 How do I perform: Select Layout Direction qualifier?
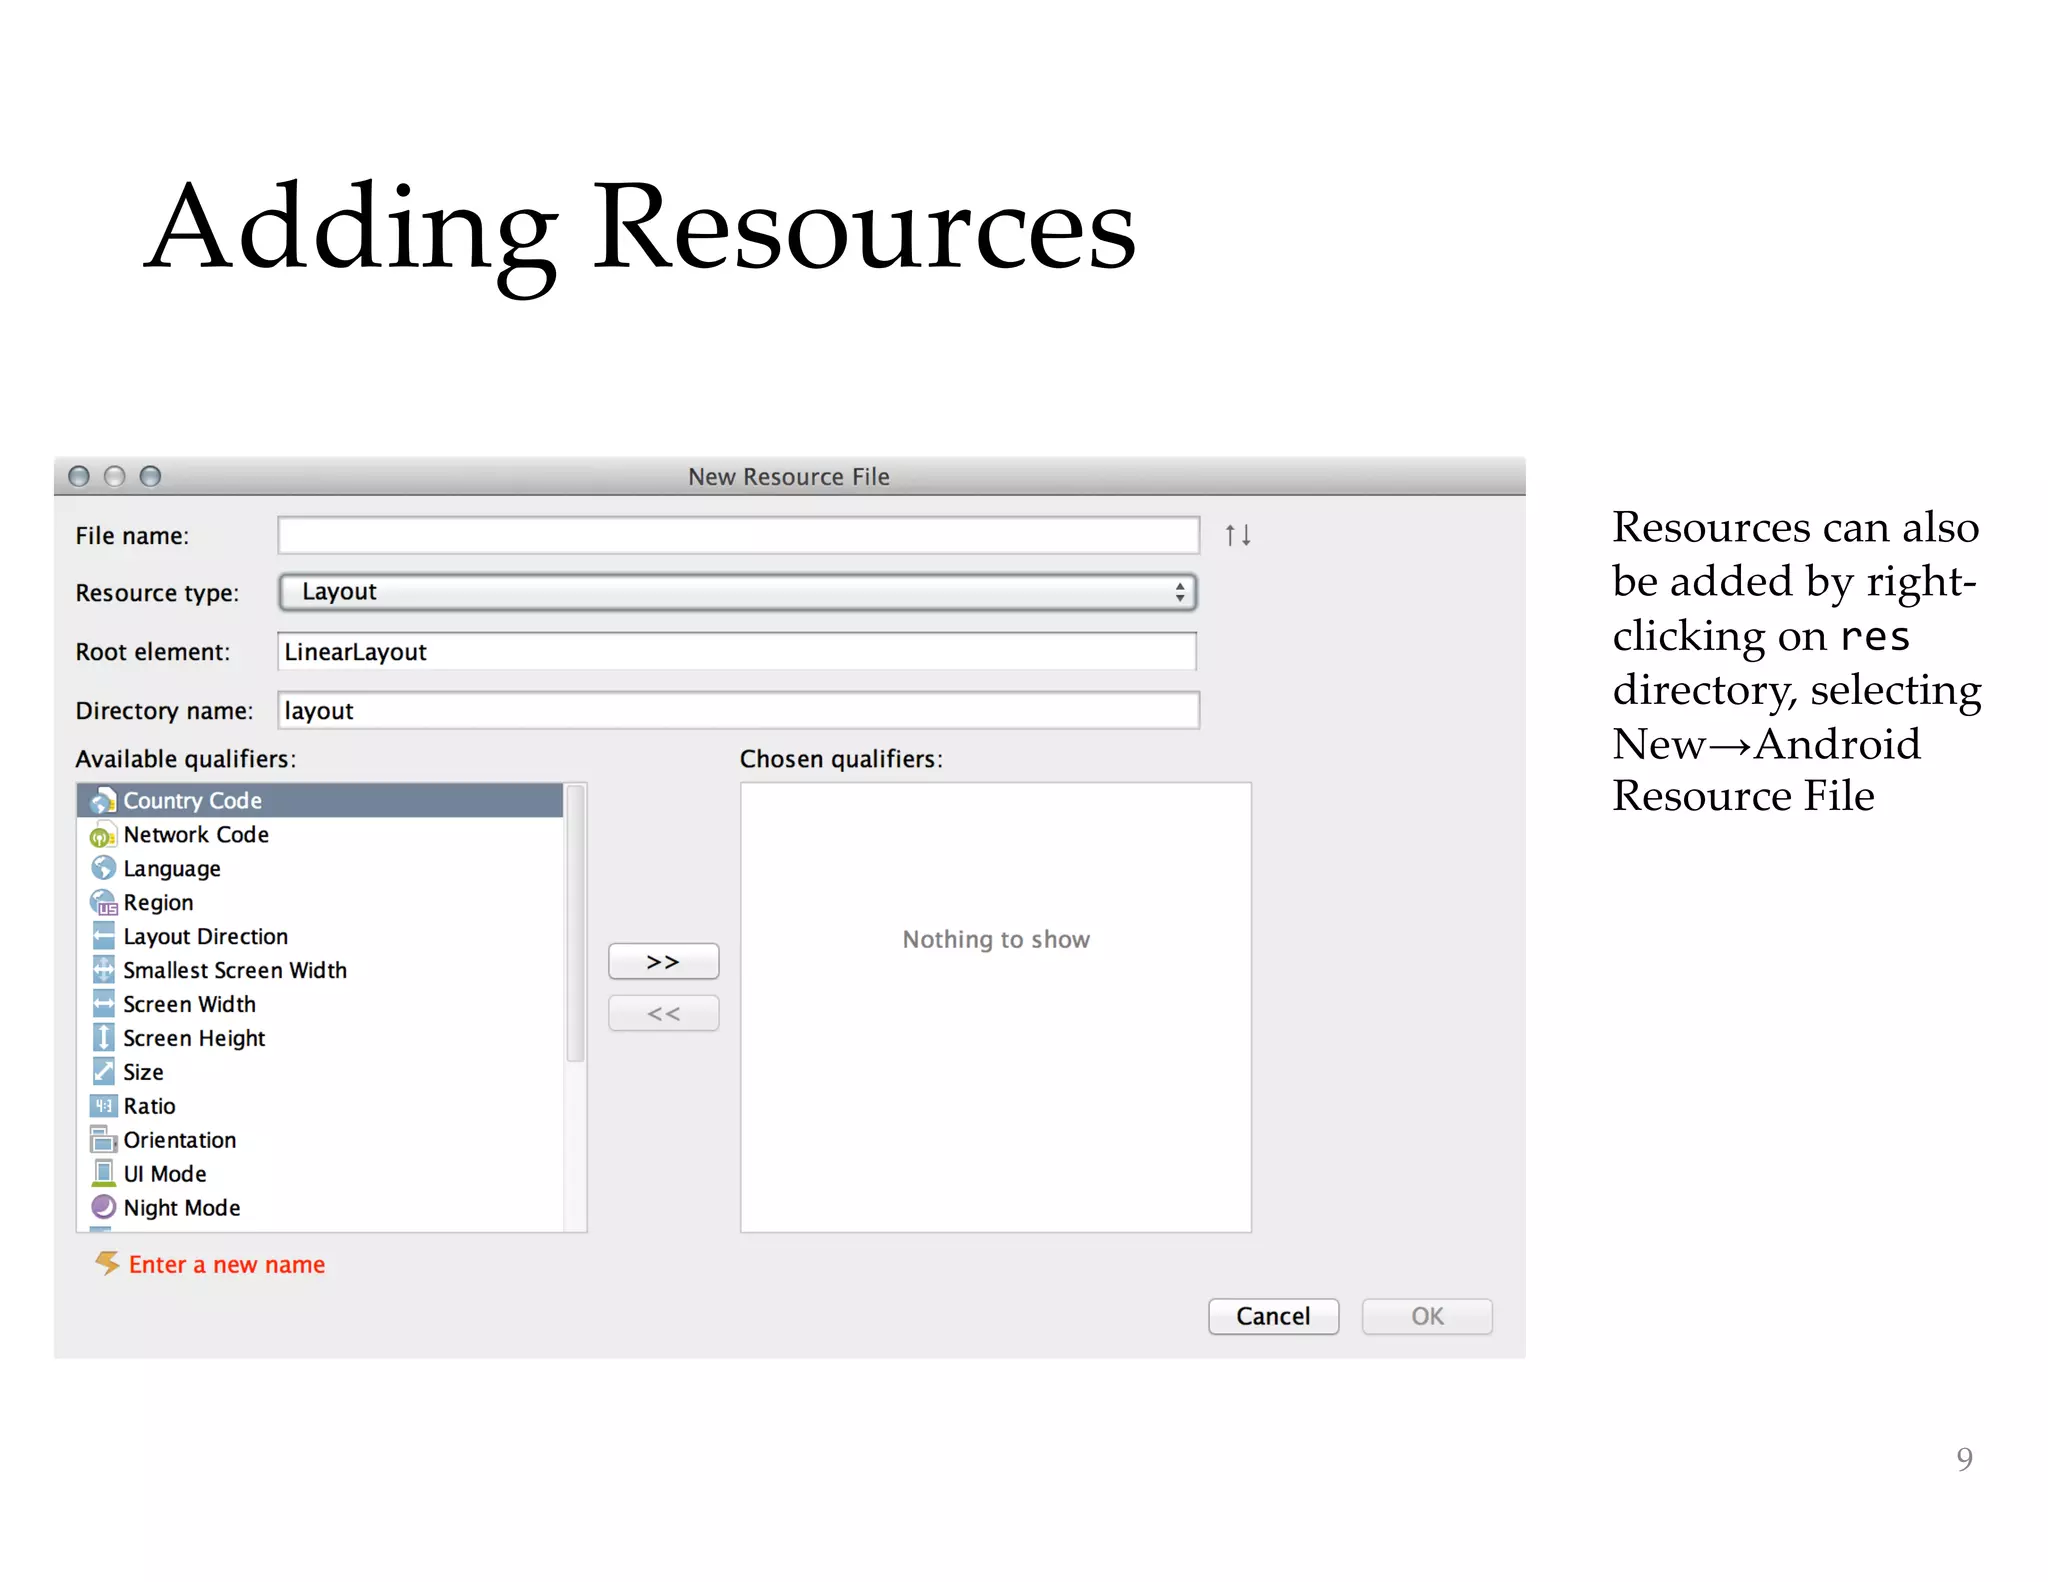tap(320, 936)
